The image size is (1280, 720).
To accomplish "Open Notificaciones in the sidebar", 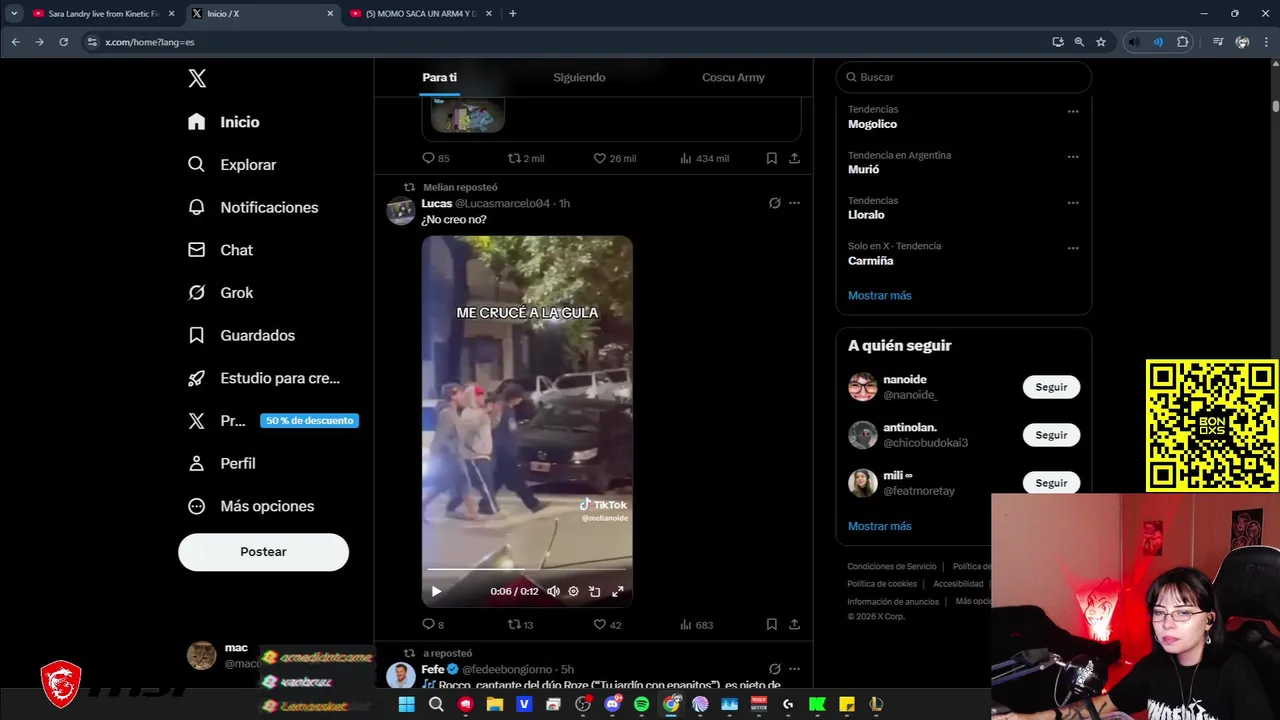I will [x=254, y=207].
